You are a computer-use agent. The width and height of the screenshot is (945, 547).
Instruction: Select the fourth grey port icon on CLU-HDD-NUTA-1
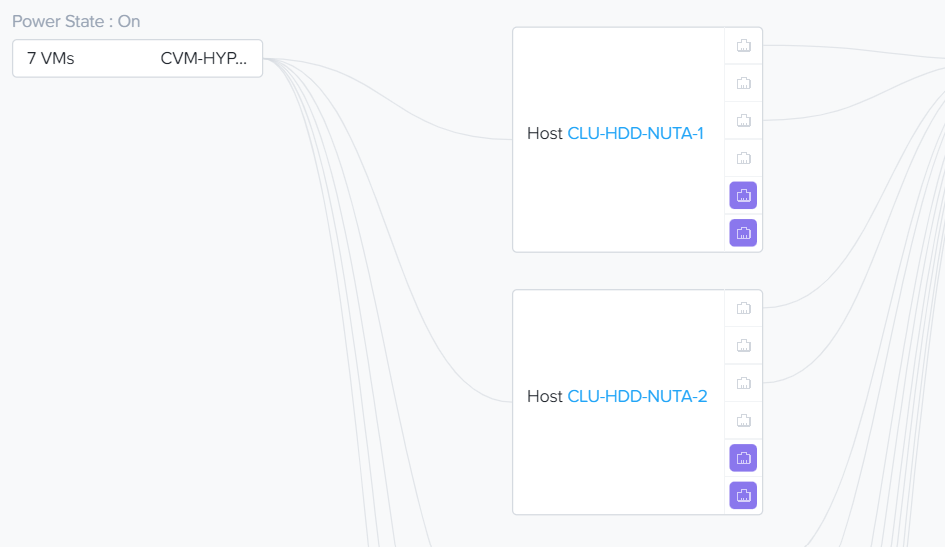(x=743, y=158)
